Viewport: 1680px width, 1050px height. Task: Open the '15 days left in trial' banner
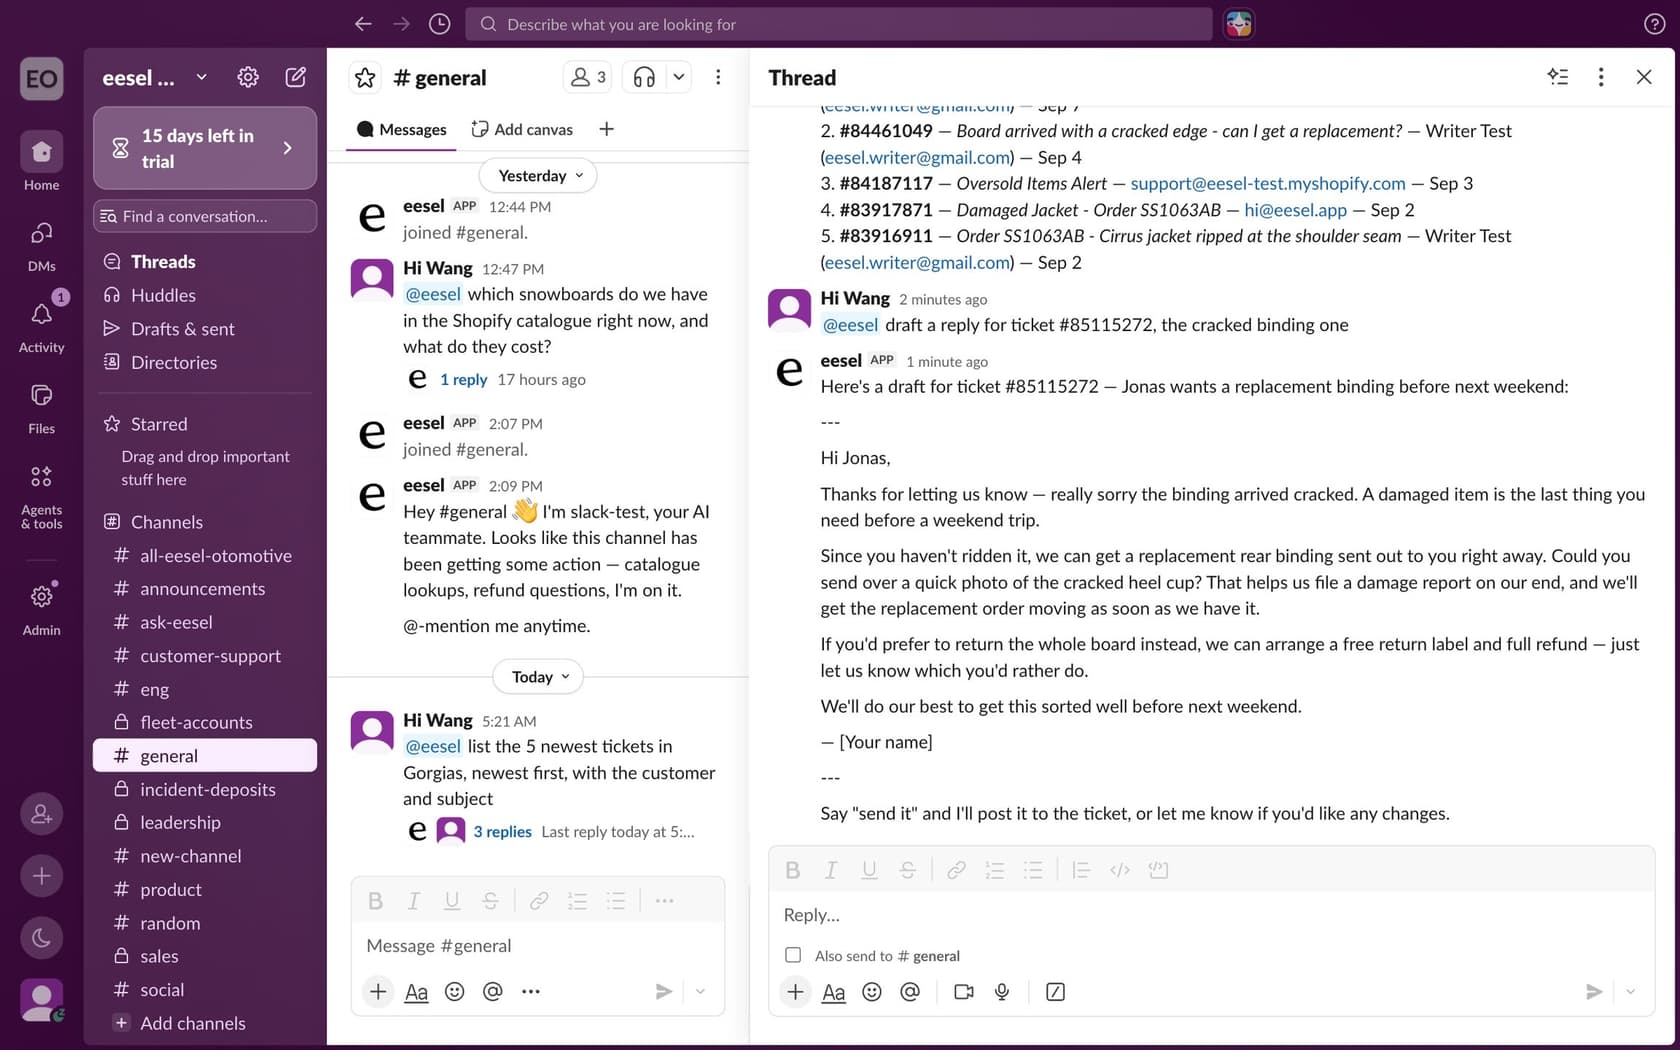205,148
